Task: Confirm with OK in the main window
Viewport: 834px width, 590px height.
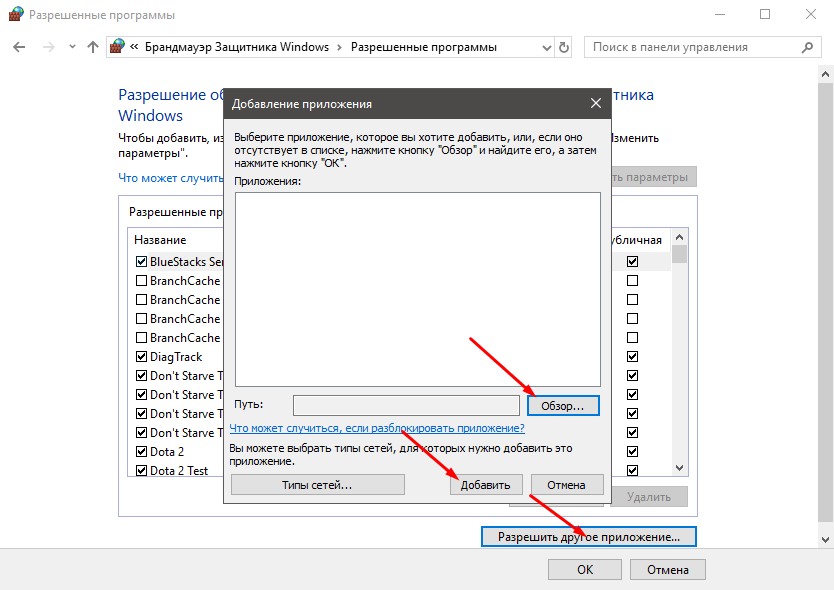Action: [585, 570]
